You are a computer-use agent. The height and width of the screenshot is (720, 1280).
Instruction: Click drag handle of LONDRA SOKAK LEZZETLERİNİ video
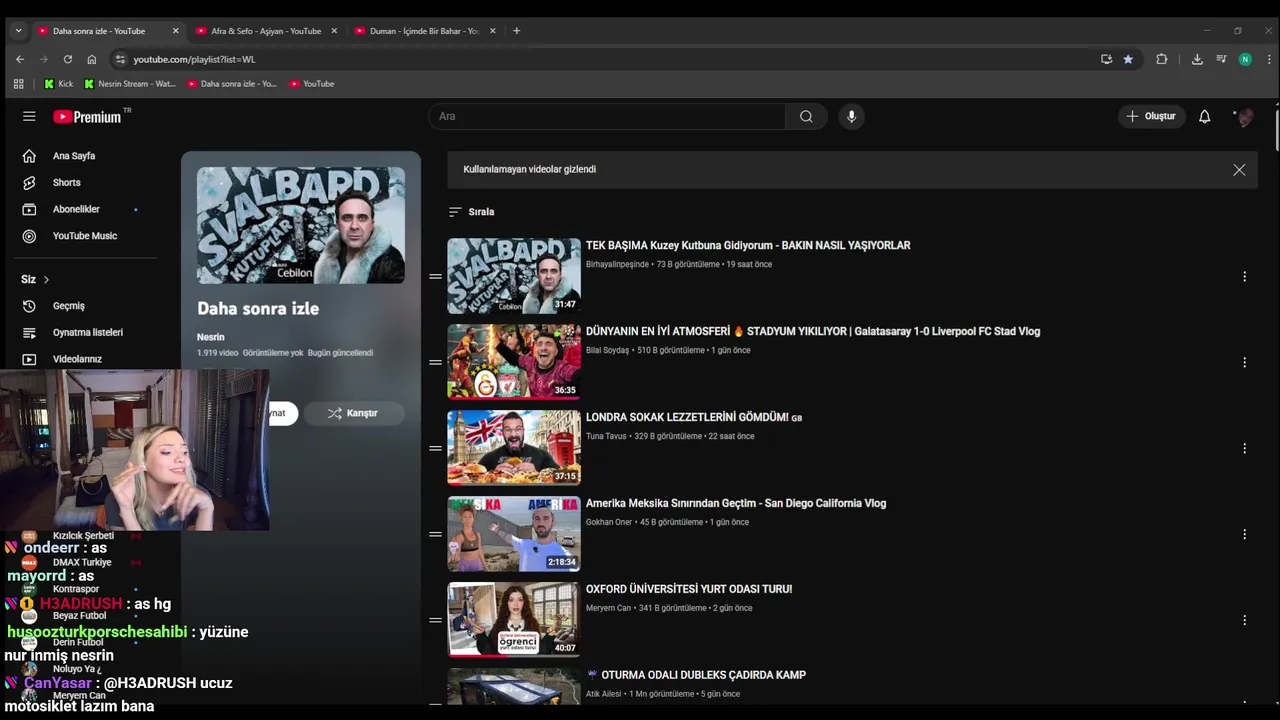pos(435,448)
